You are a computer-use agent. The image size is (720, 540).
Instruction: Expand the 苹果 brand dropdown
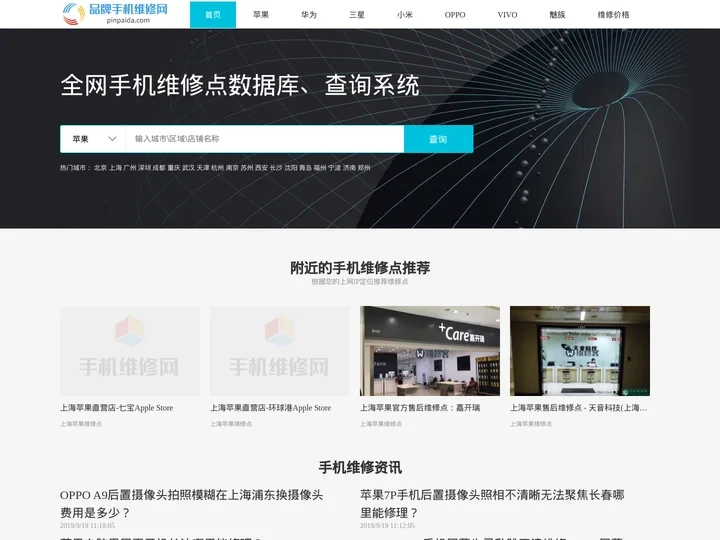93,139
